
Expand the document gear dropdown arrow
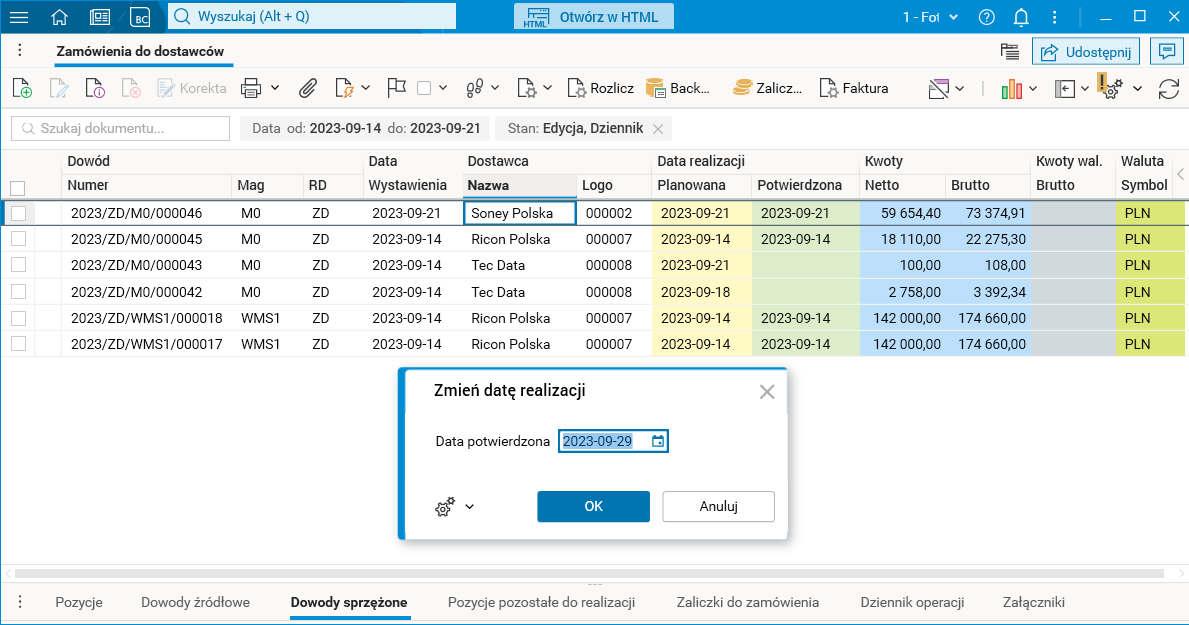547,89
